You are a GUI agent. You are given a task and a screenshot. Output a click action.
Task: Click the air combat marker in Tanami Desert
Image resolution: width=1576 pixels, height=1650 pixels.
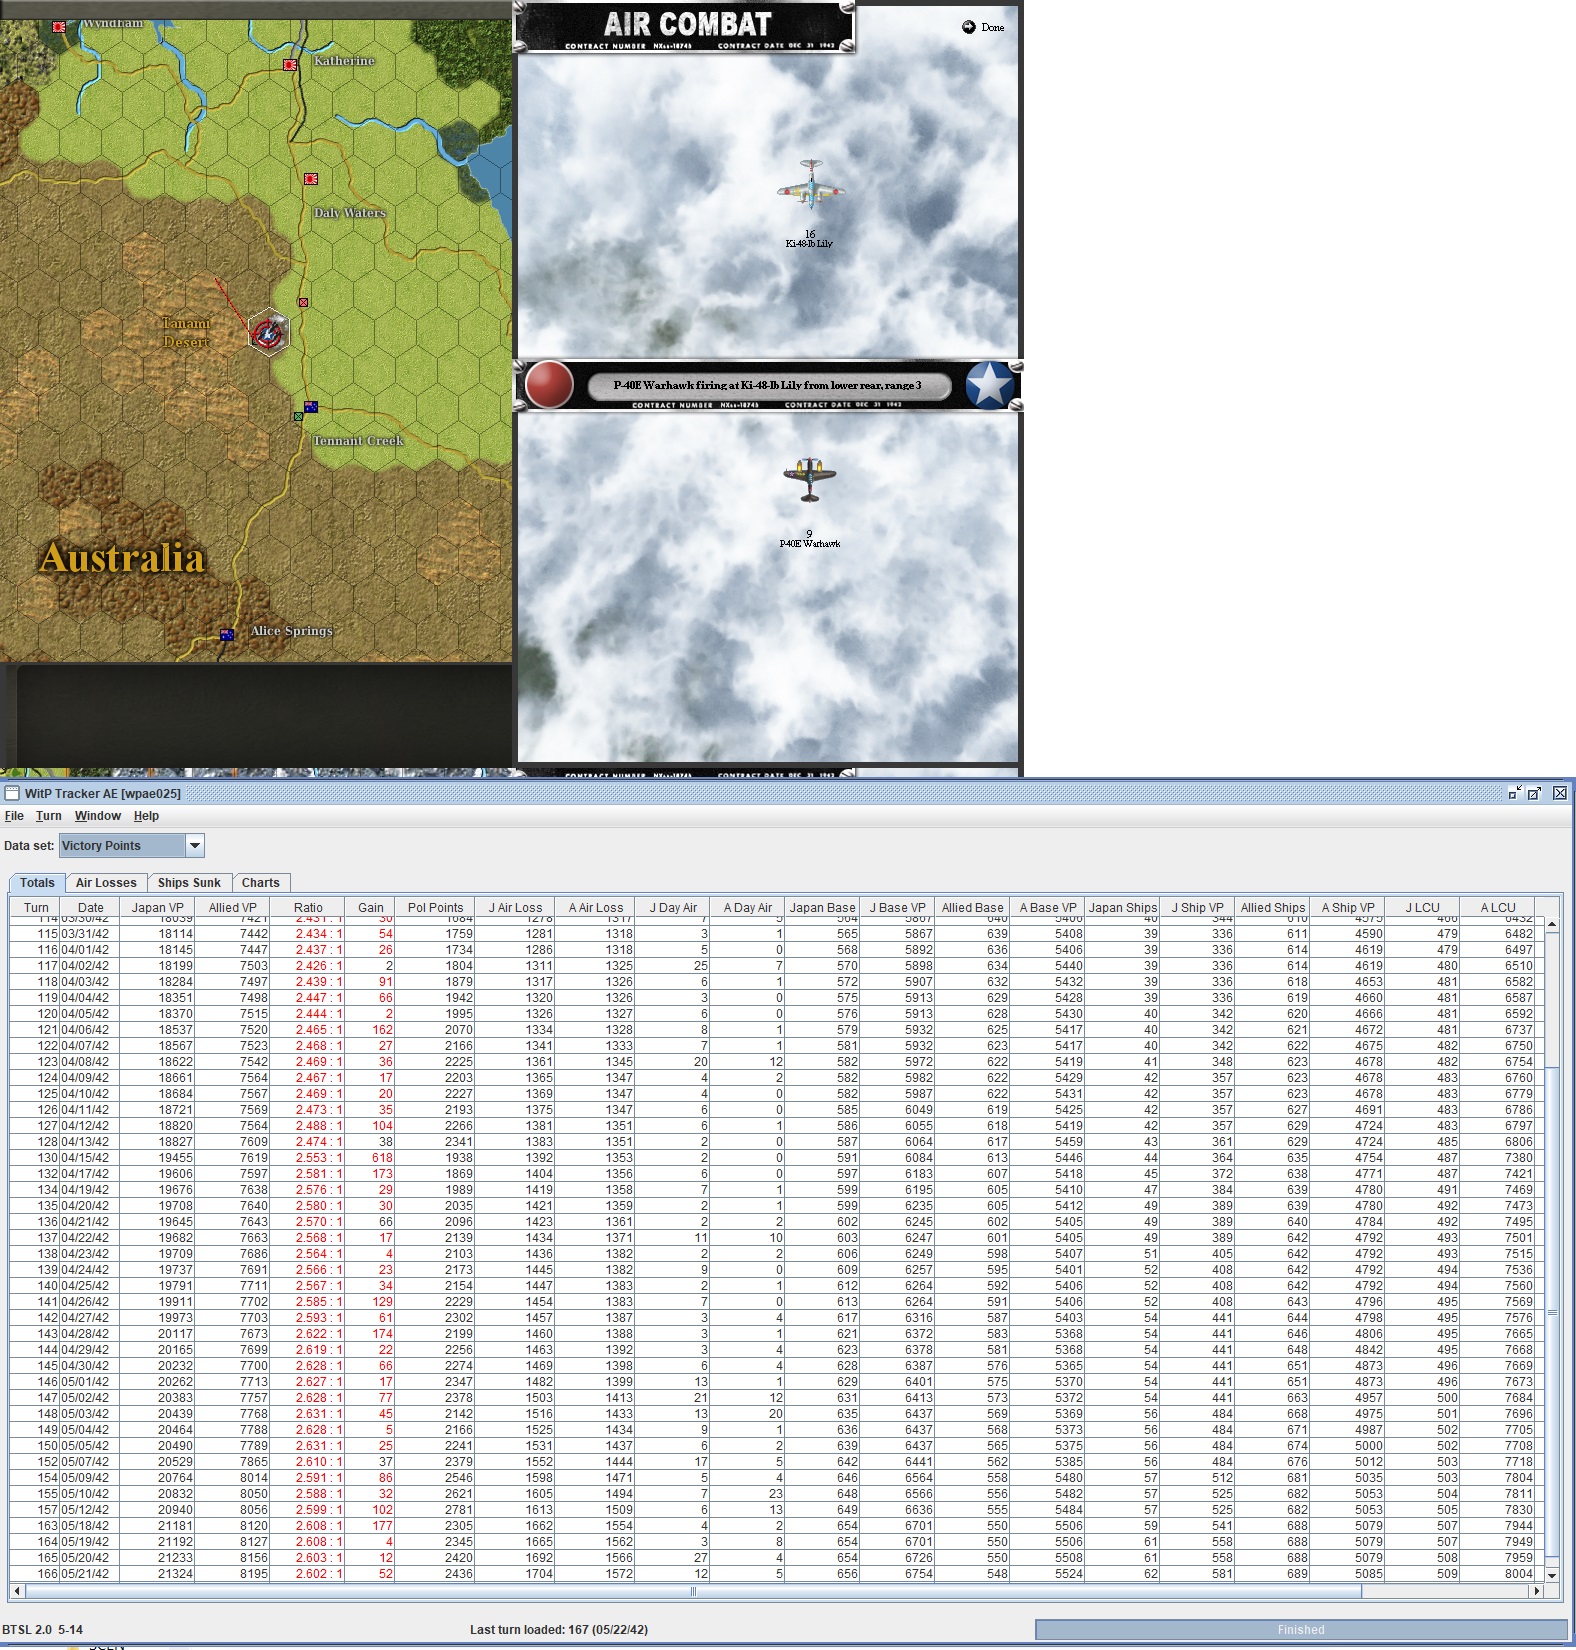point(268,333)
